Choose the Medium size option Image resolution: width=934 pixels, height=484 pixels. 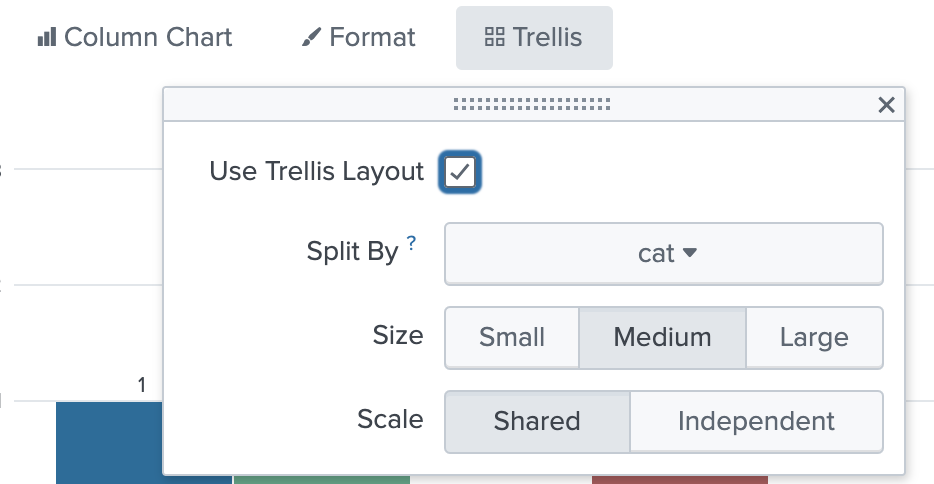662,338
